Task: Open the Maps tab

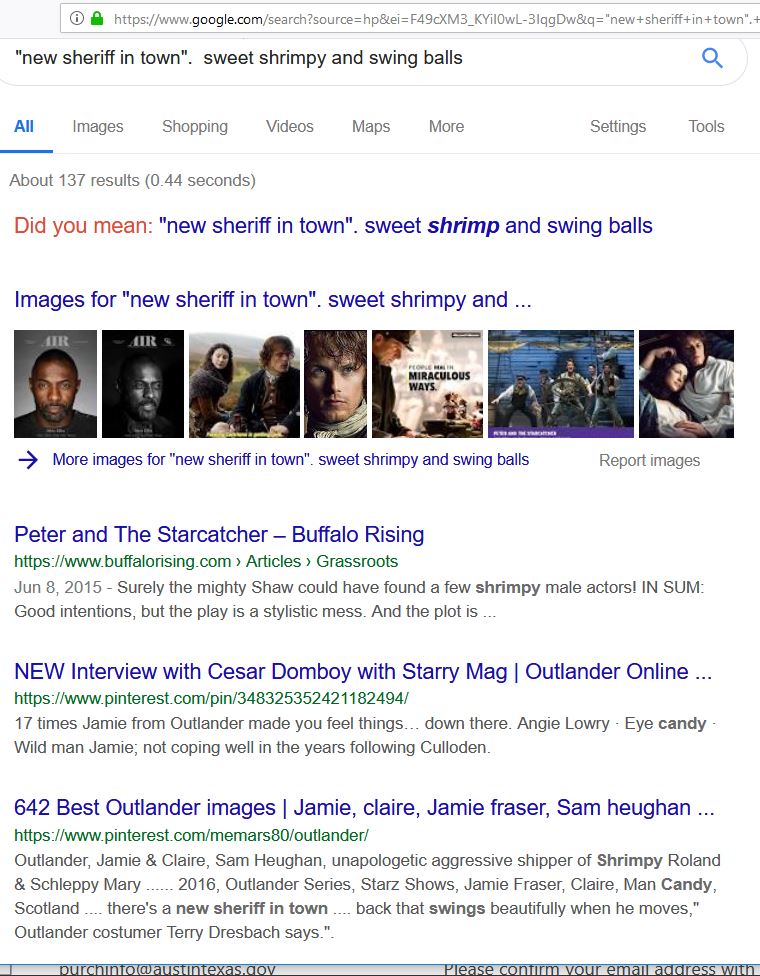Action: [371, 126]
